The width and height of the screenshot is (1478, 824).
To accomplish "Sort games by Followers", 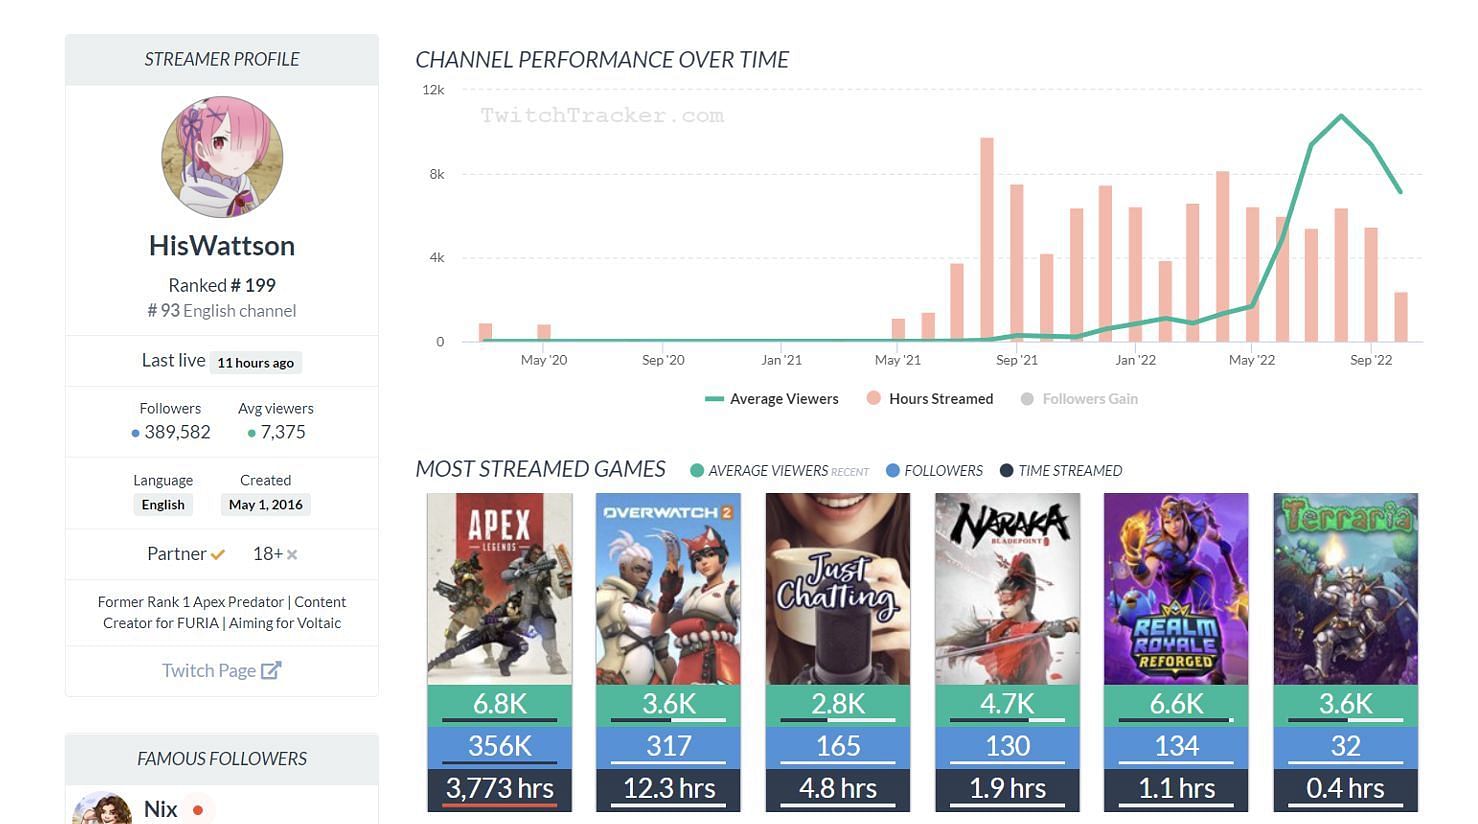I will pyautogui.click(x=934, y=471).
